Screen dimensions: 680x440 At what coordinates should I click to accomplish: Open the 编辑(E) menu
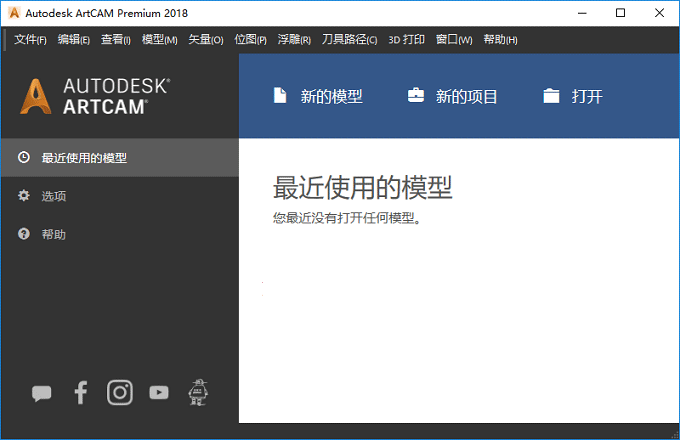click(x=74, y=40)
